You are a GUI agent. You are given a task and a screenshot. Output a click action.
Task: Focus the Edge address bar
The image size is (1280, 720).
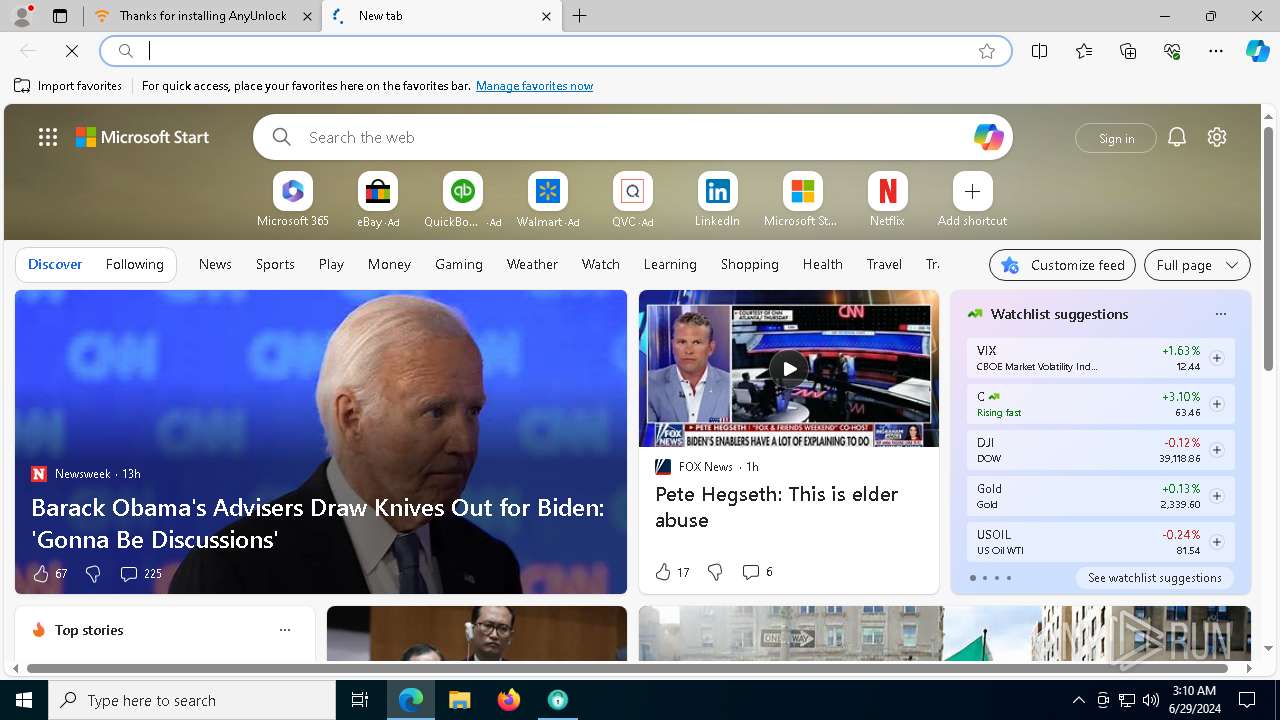(556, 51)
